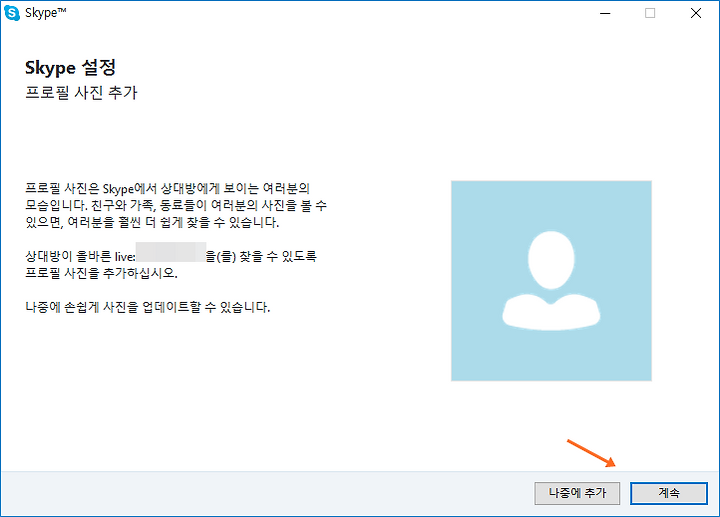Click the 계속 (Continue) button
This screenshot has width=720, height=517.
(x=669, y=493)
